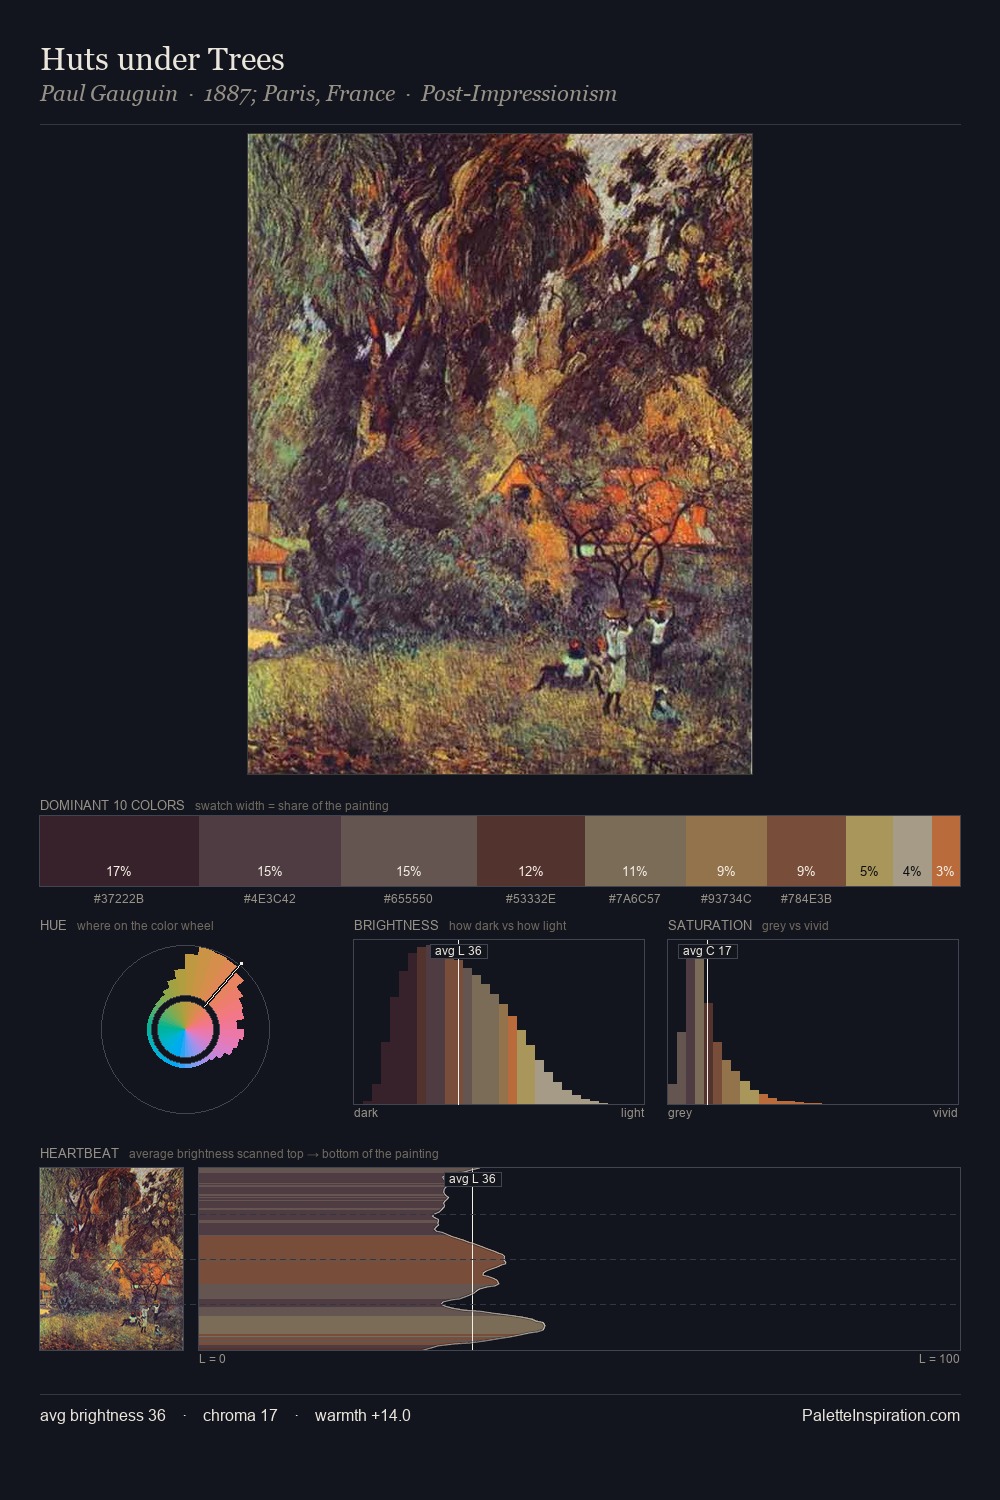Pick the first 9% swatch #93734C
Screen dimensions: 1000x1500
coord(726,851)
